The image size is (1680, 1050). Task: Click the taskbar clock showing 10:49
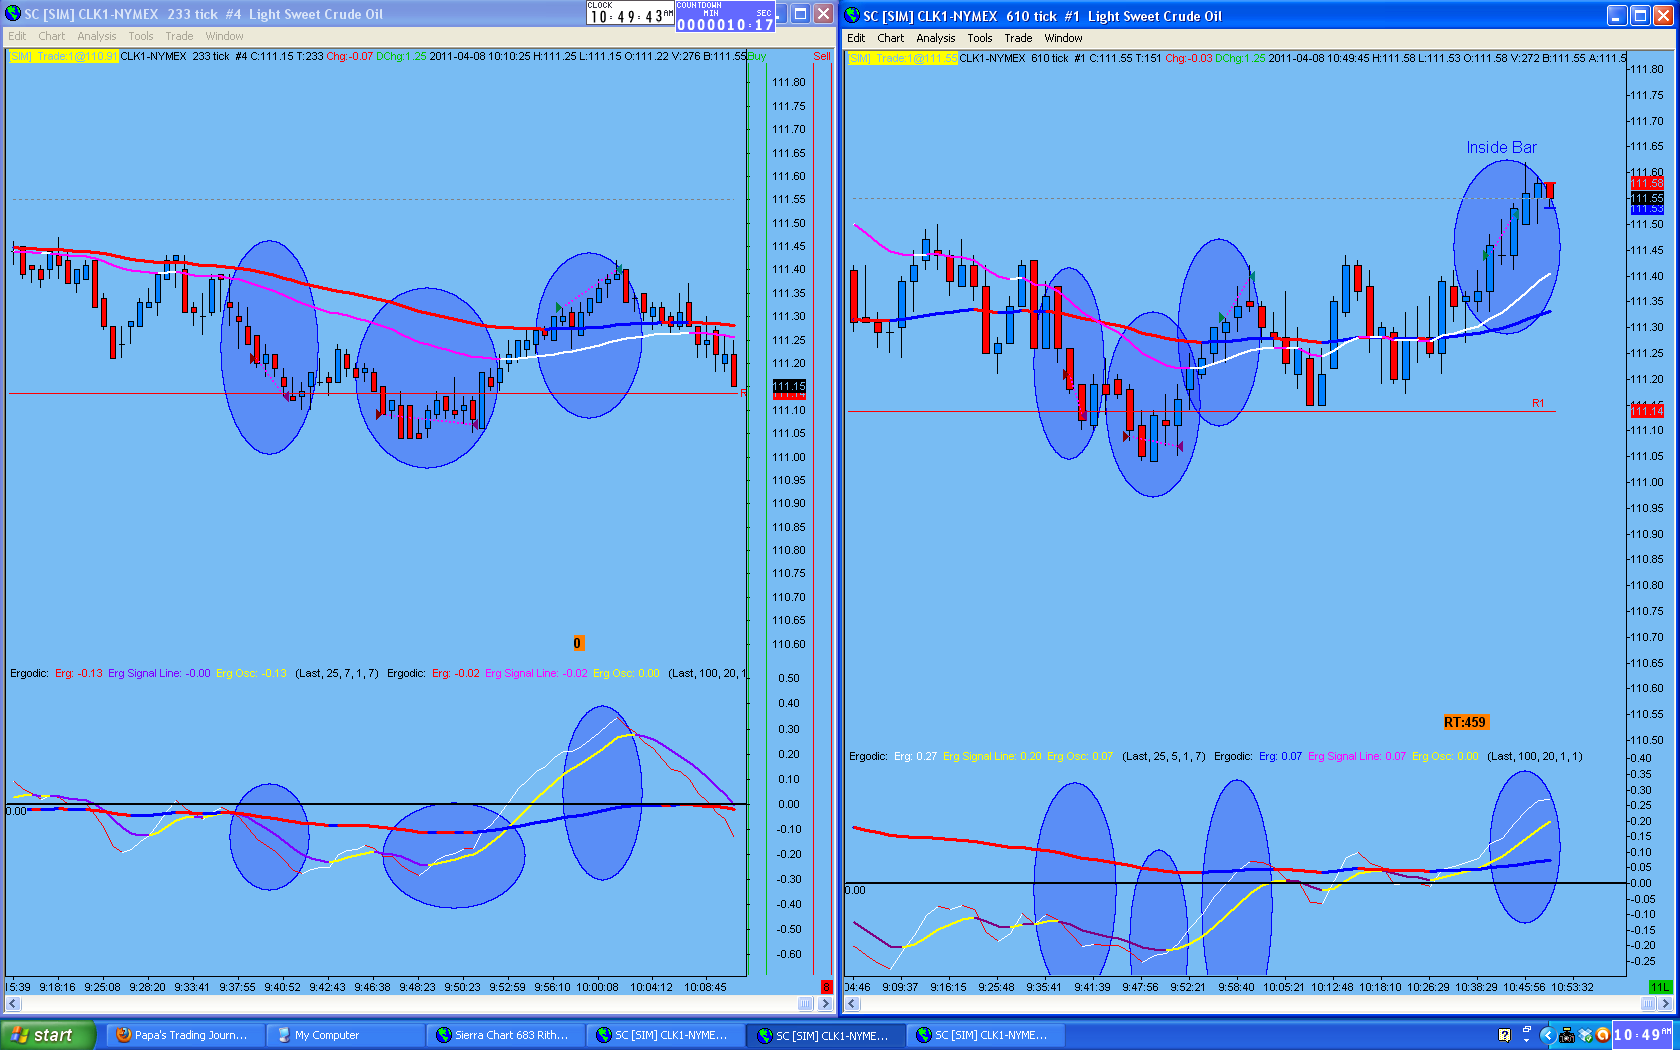point(1644,1035)
